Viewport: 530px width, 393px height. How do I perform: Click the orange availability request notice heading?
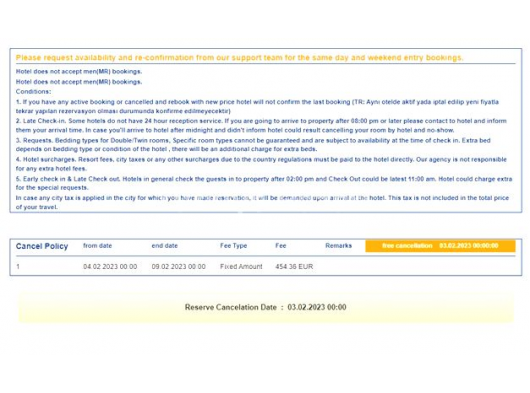(x=239, y=58)
